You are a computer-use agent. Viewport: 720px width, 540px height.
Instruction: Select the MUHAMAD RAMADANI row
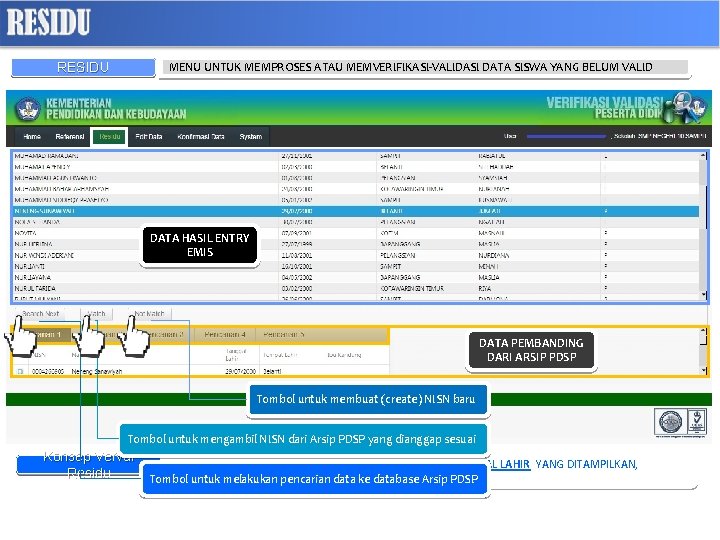[x=356, y=156]
